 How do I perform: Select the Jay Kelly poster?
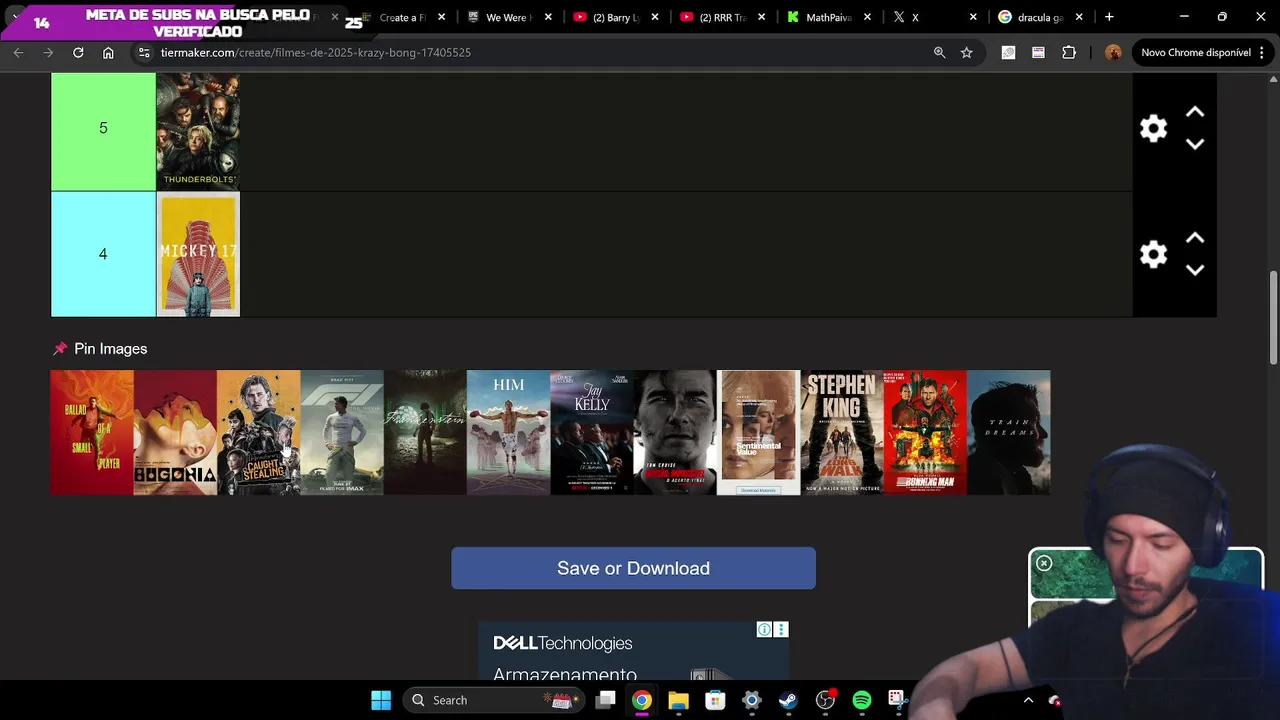click(592, 432)
